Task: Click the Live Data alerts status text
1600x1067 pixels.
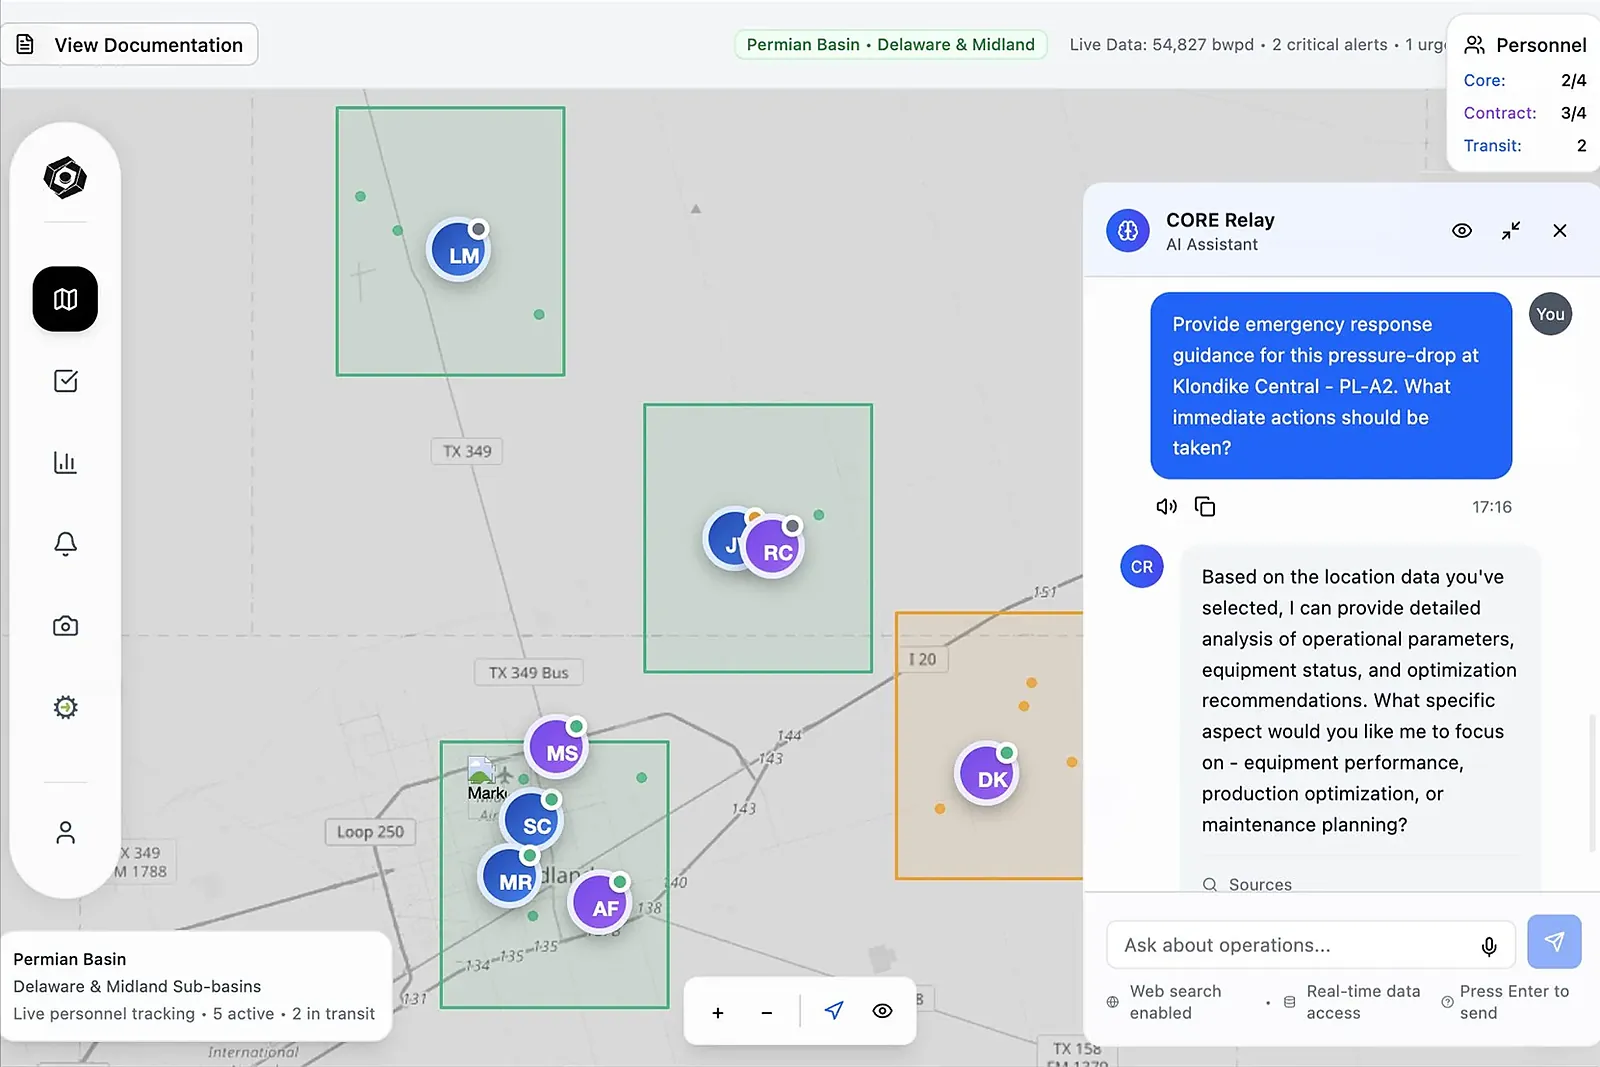Action: (x=1257, y=45)
